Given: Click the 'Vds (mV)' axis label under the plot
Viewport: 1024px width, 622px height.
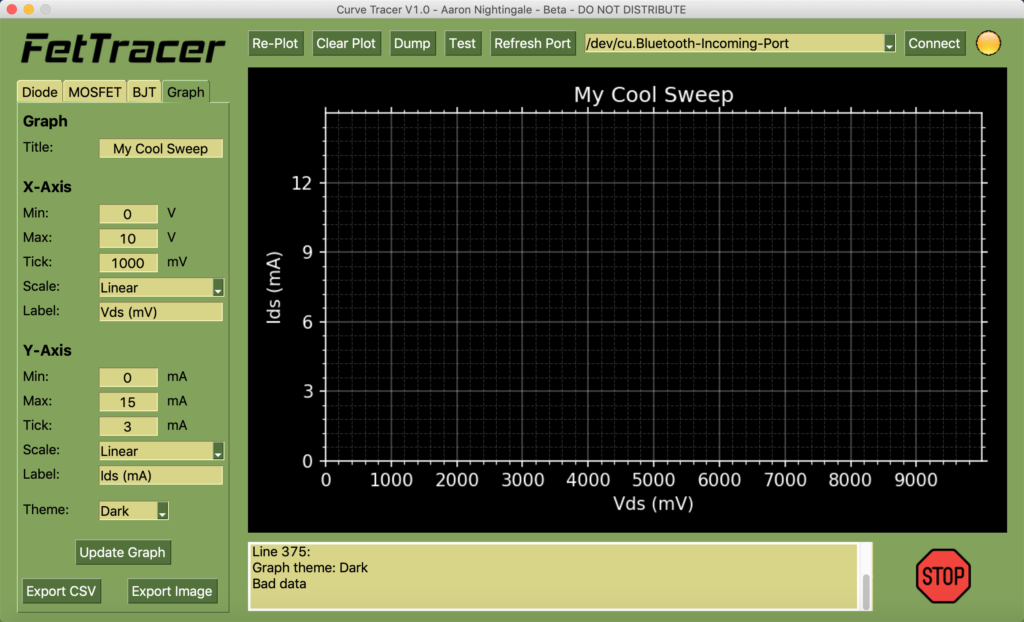Looking at the screenshot, I should click(x=653, y=504).
